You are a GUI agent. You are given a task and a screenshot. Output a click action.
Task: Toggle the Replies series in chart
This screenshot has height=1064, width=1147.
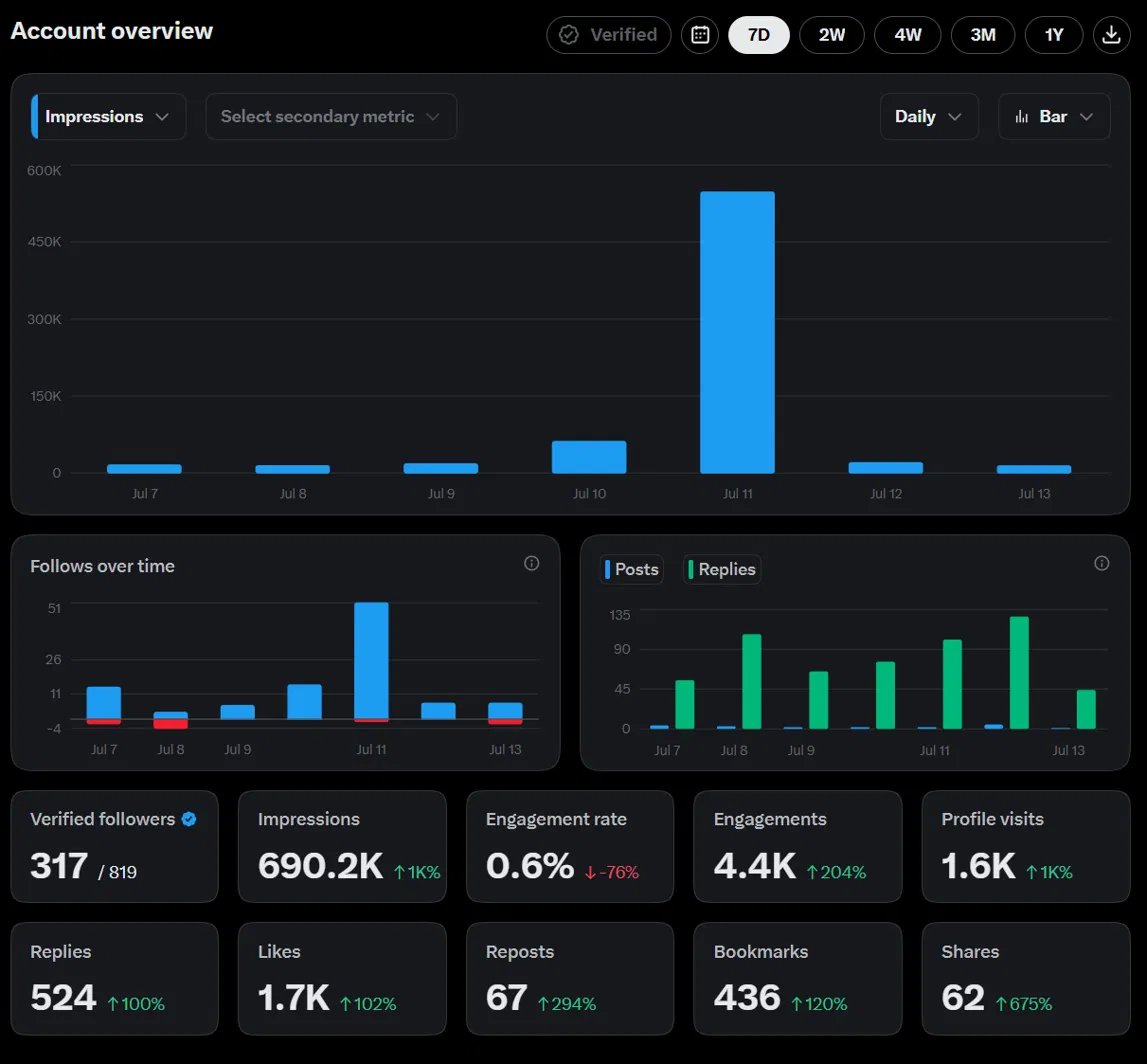(x=722, y=569)
